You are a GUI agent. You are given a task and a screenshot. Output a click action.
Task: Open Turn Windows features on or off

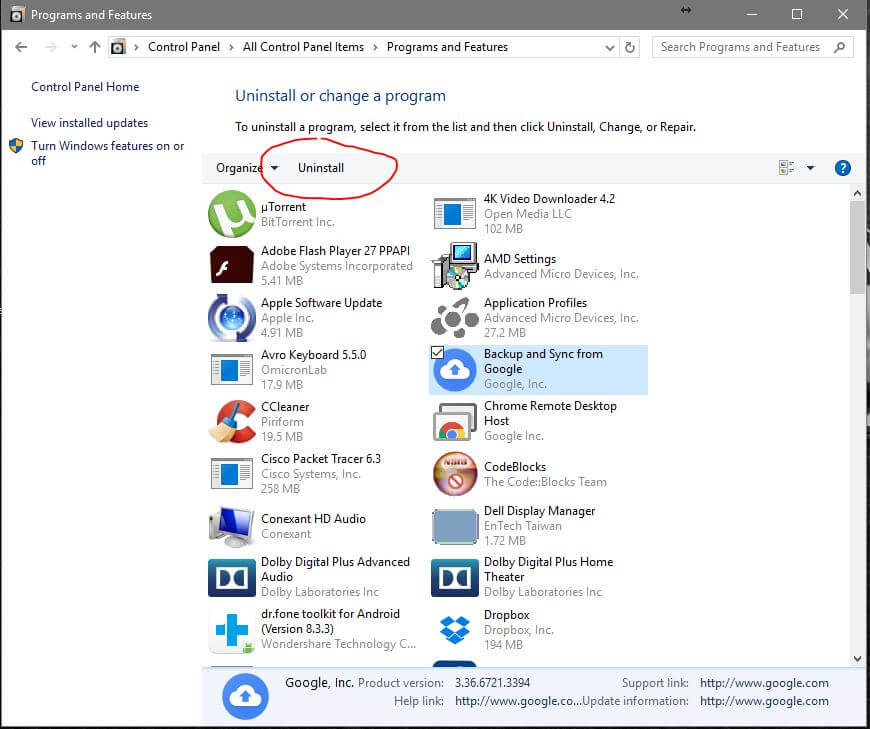point(108,153)
